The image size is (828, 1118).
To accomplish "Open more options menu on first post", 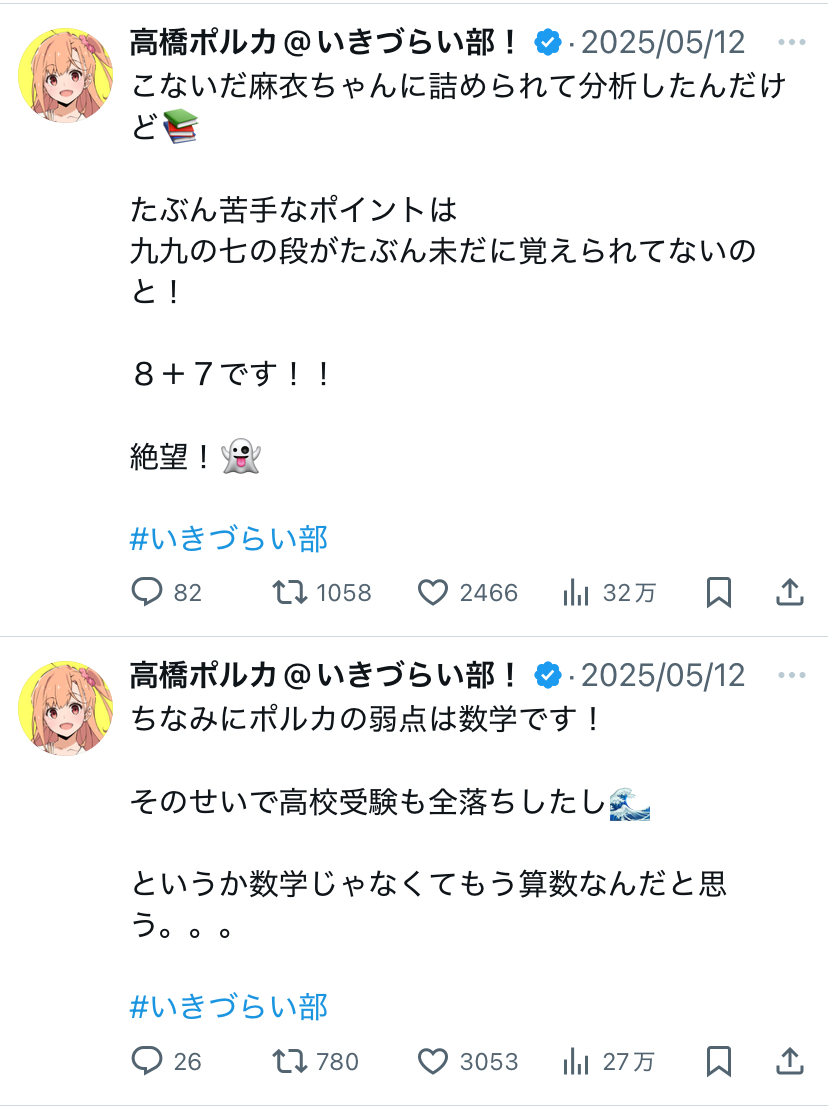I will coord(791,43).
